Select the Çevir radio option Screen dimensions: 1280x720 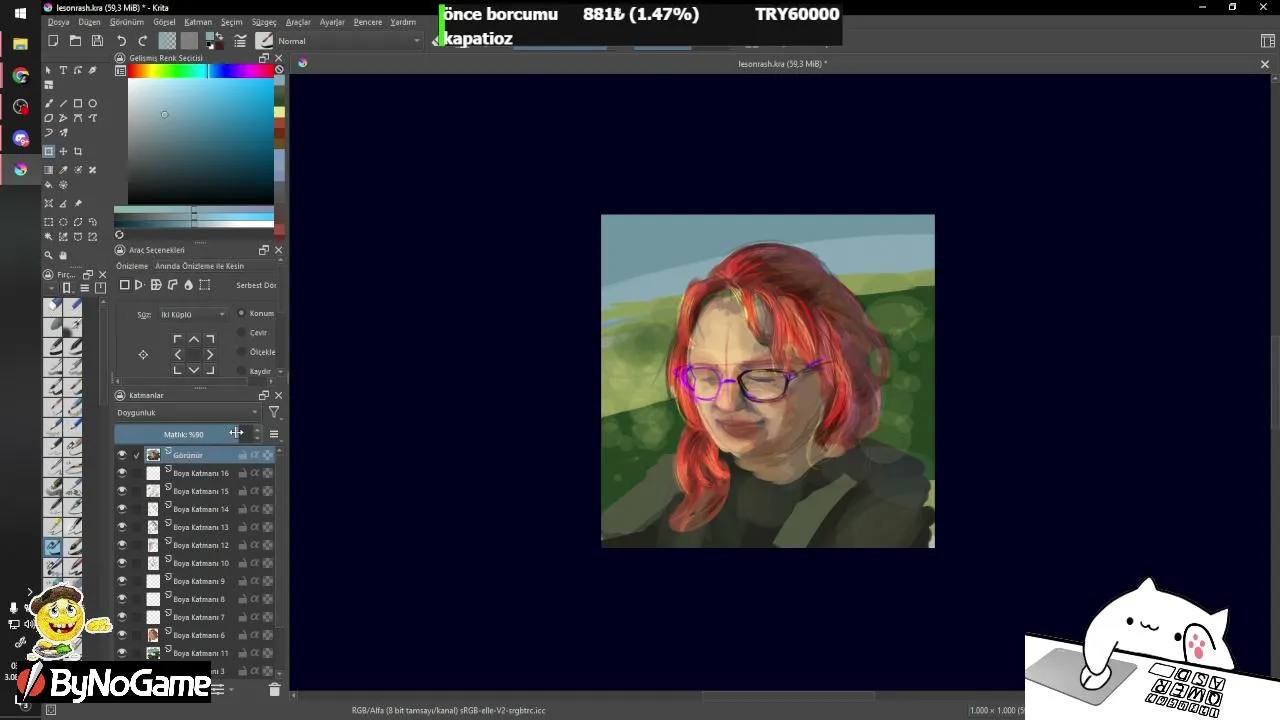point(241,332)
